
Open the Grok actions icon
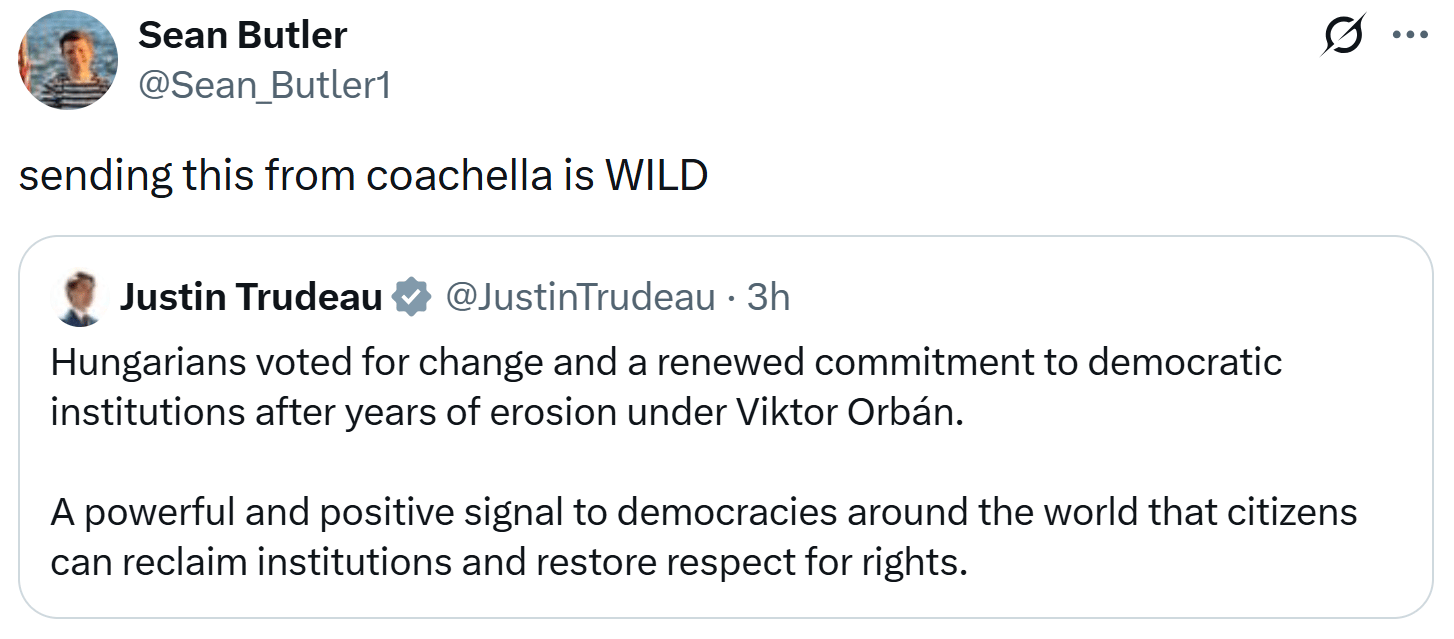click(1340, 36)
